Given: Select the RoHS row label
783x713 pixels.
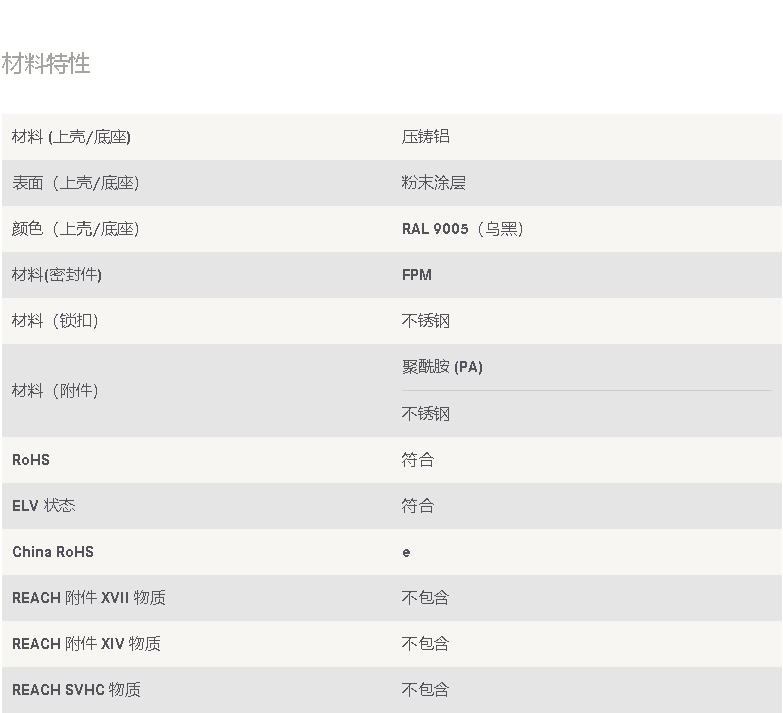Looking at the screenshot, I should pos(31,460).
